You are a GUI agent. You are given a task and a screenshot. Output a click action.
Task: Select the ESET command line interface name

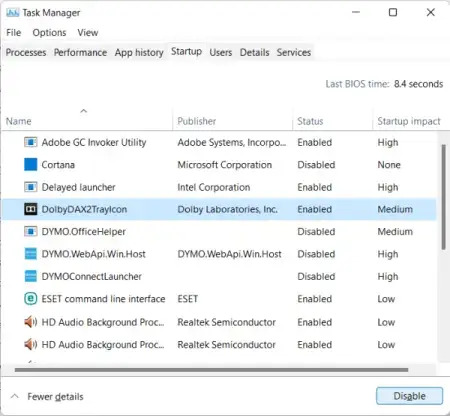tap(103, 299)
